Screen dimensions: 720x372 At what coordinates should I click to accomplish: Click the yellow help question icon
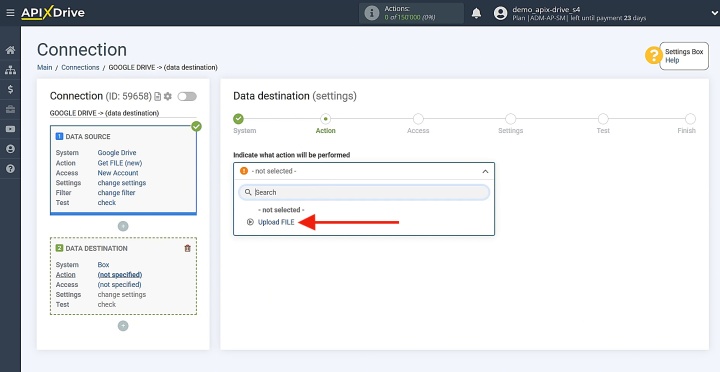653,56
